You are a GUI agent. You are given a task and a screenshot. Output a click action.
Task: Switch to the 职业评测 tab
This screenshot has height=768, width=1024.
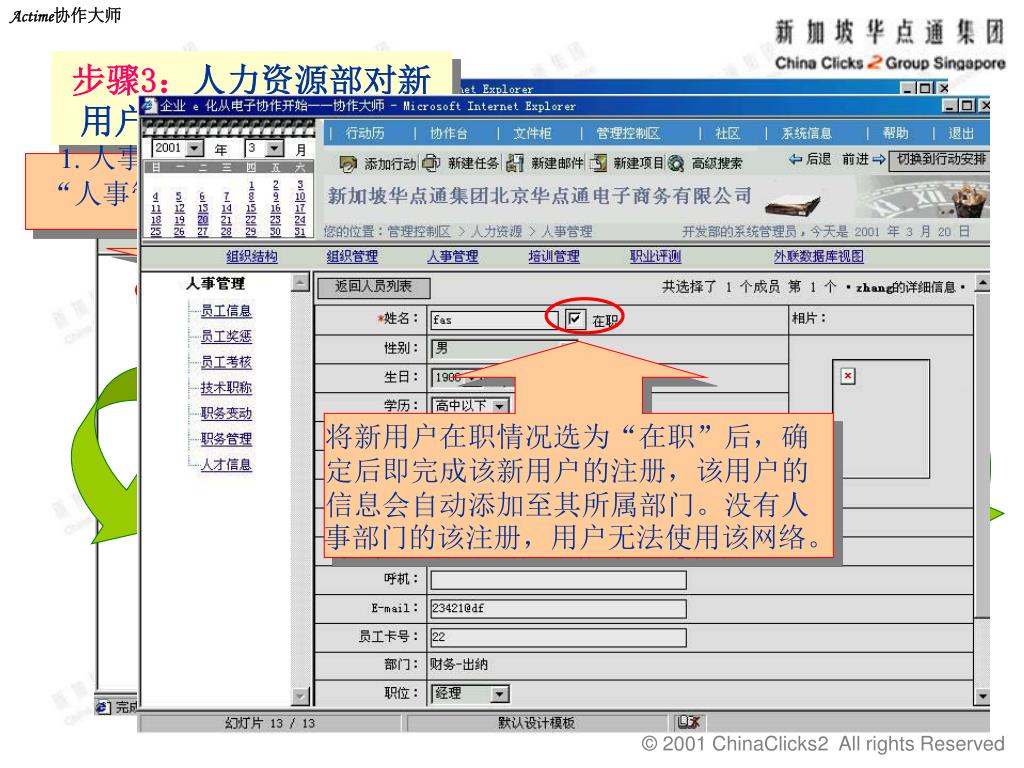[x=655, y=257]
